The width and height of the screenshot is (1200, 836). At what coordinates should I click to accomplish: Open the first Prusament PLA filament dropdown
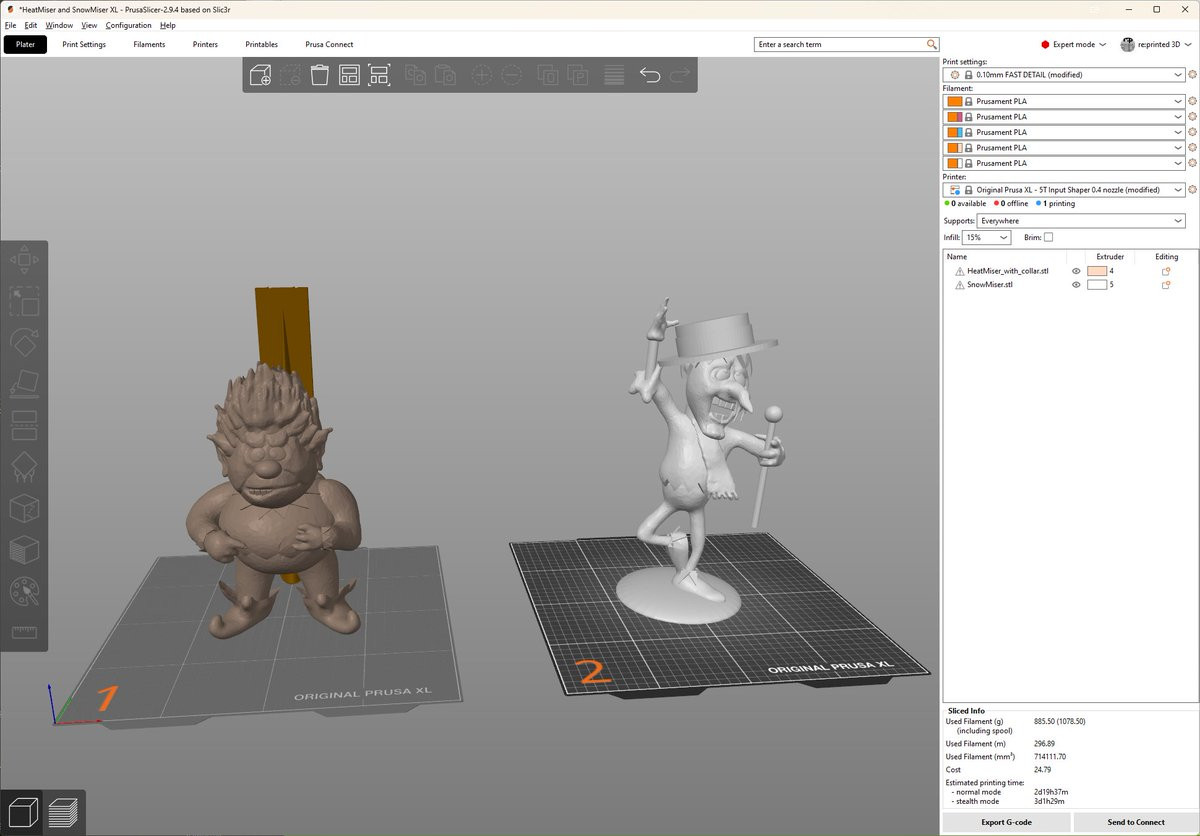(1065, 101)
